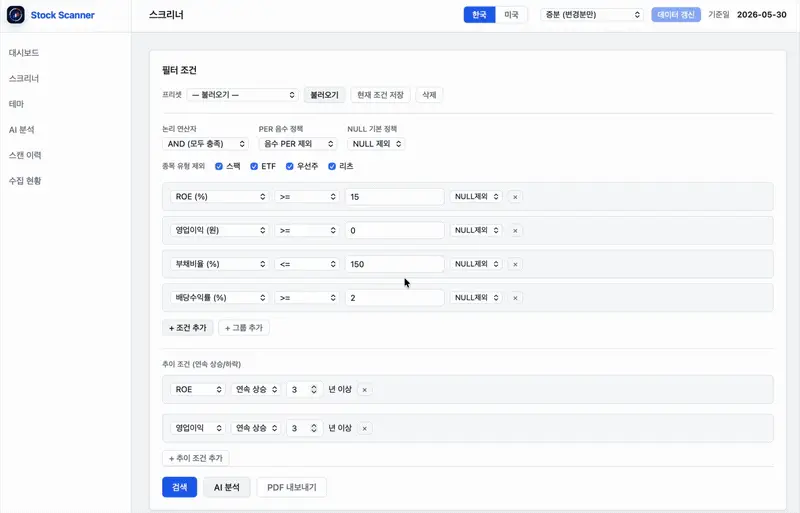Image resolution: width=800 pixels, height=513 pixels.
Task: Open the 영업이익 (원) field selector
Action: click(220, 230)
